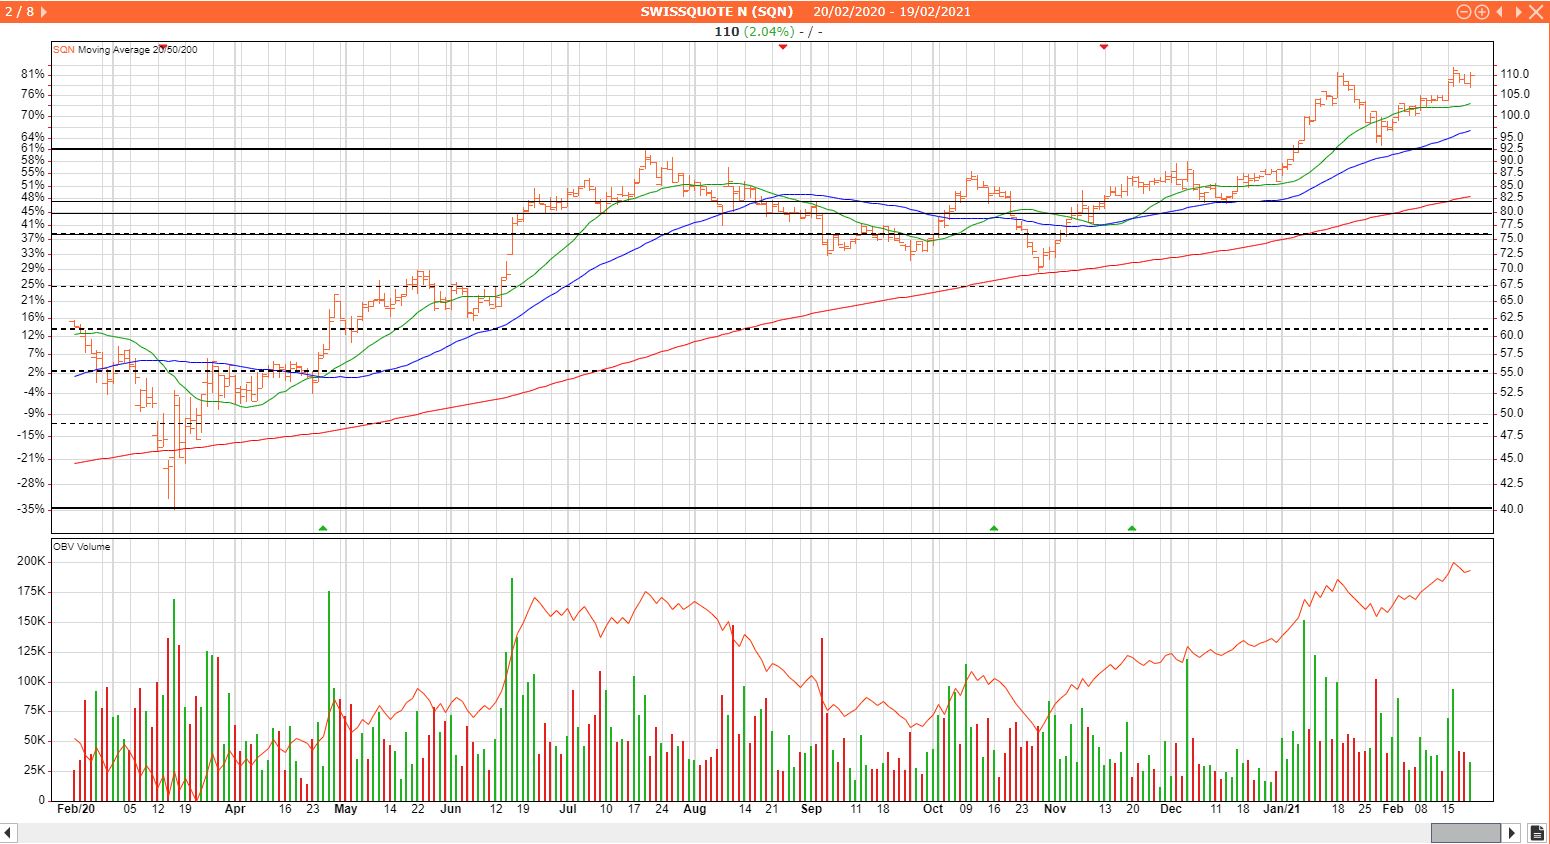The width and height of the screenshot is (1550, 844).
Task: Click the red marker near mid November
Action: (1104, 47)
